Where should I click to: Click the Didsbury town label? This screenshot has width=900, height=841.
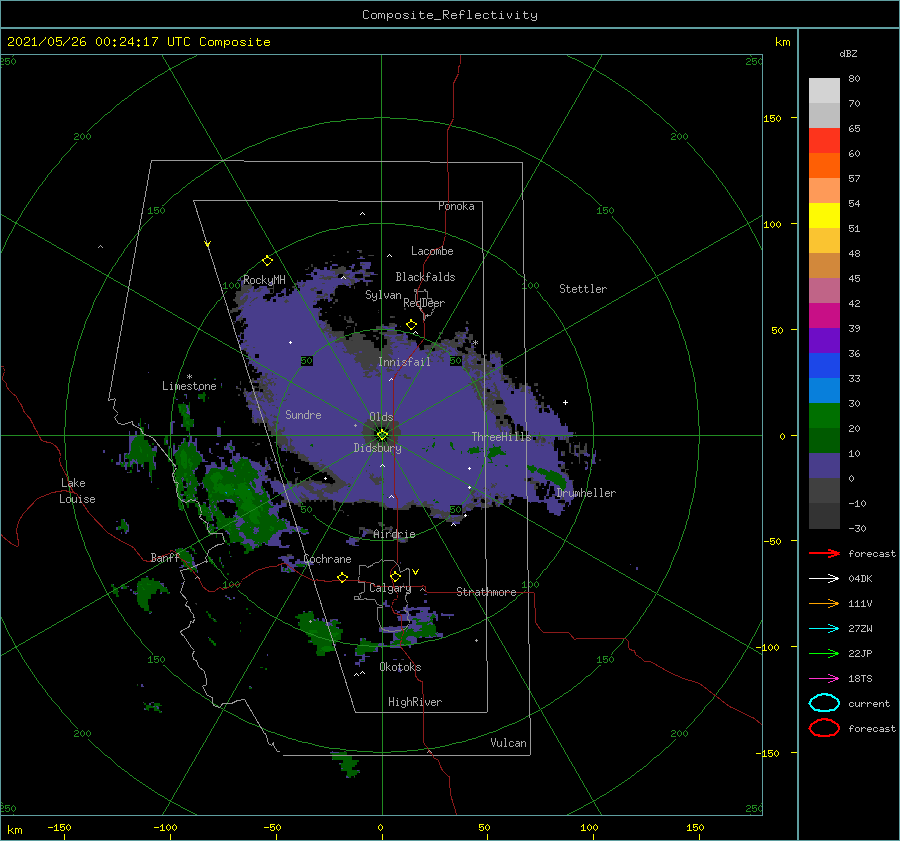coord(378,448)
